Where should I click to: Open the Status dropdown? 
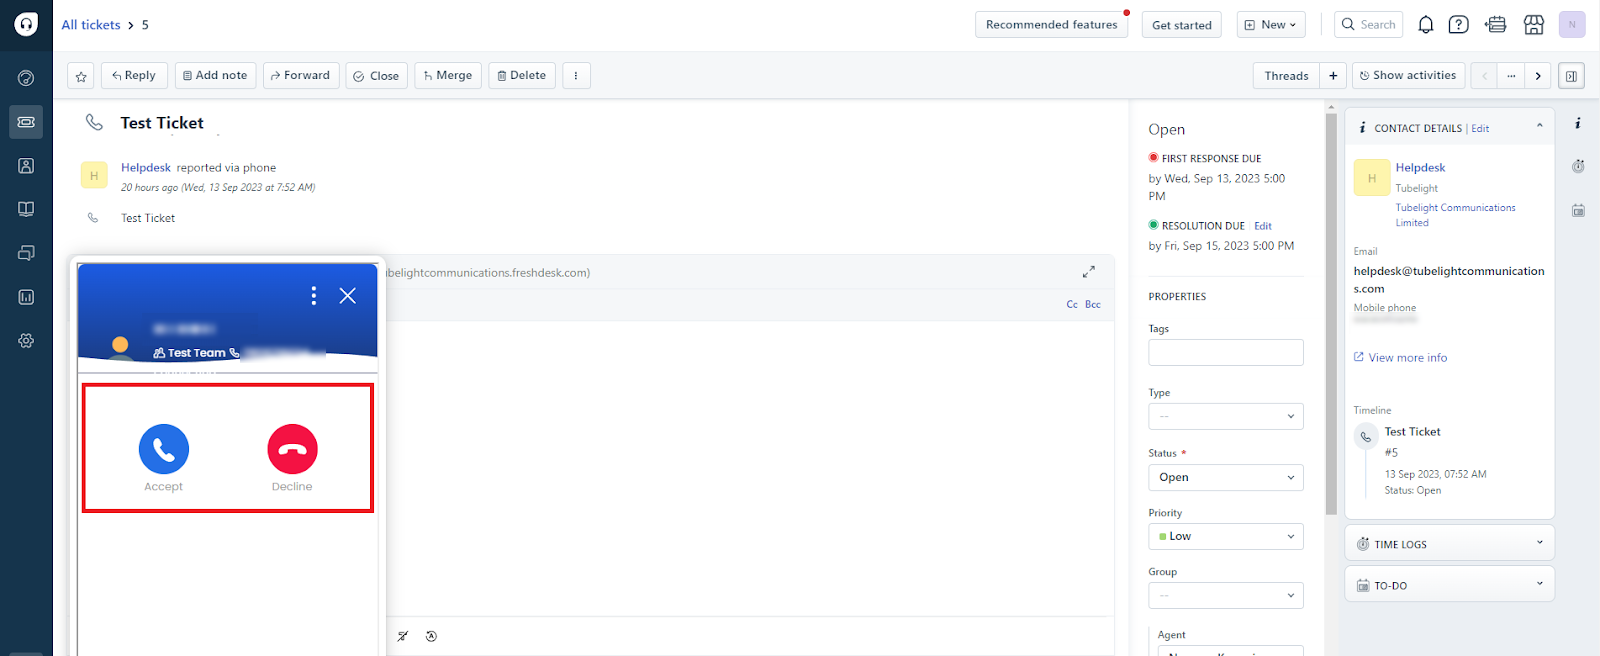(1225, 478)
